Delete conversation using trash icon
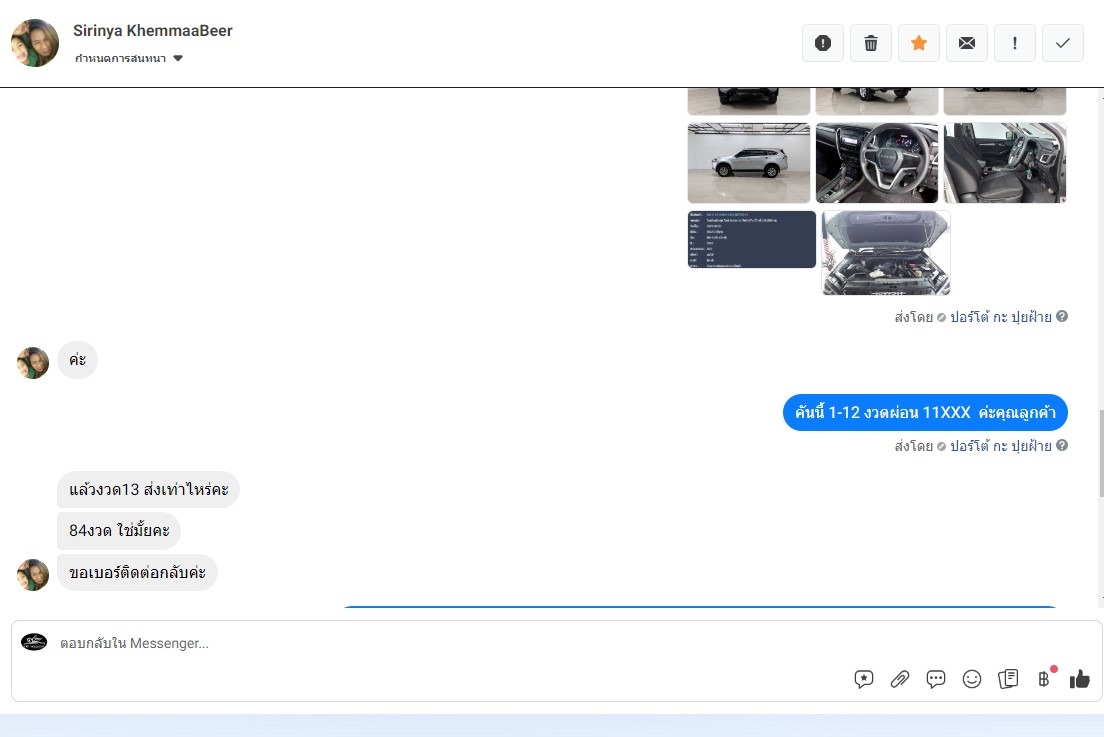 pos(870,43)
